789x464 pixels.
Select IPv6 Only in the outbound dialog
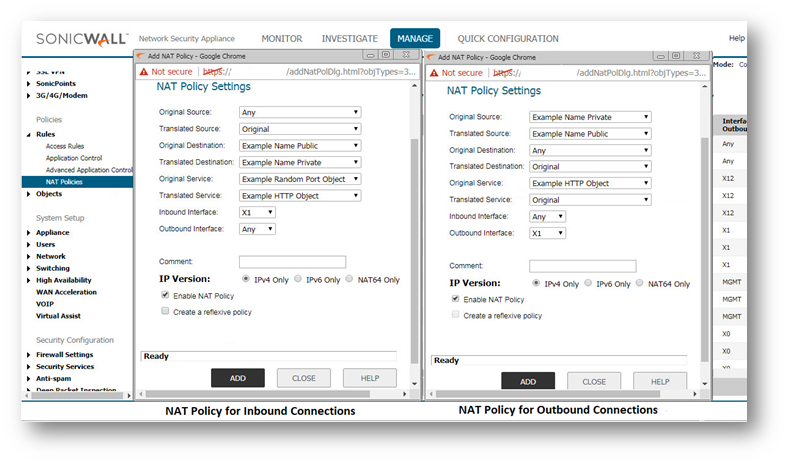(588, 283)
